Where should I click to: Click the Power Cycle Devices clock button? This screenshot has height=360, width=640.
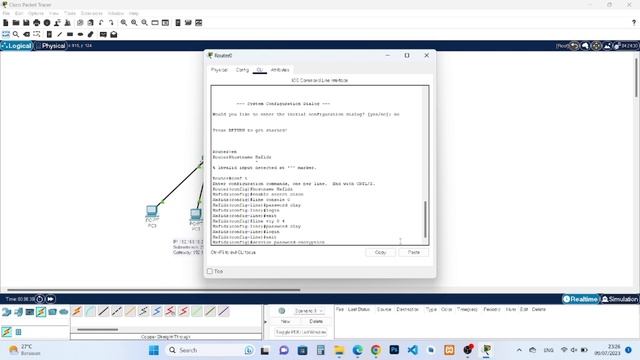pos(40,299)
